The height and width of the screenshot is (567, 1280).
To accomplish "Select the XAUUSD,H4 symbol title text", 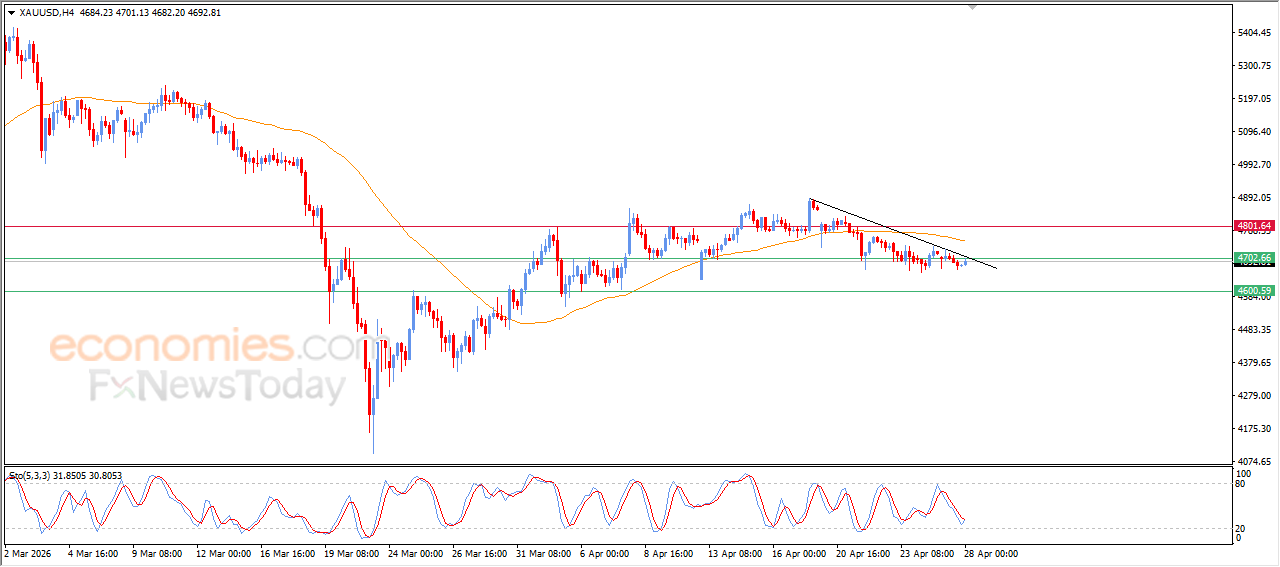I will tap(46, 13).
